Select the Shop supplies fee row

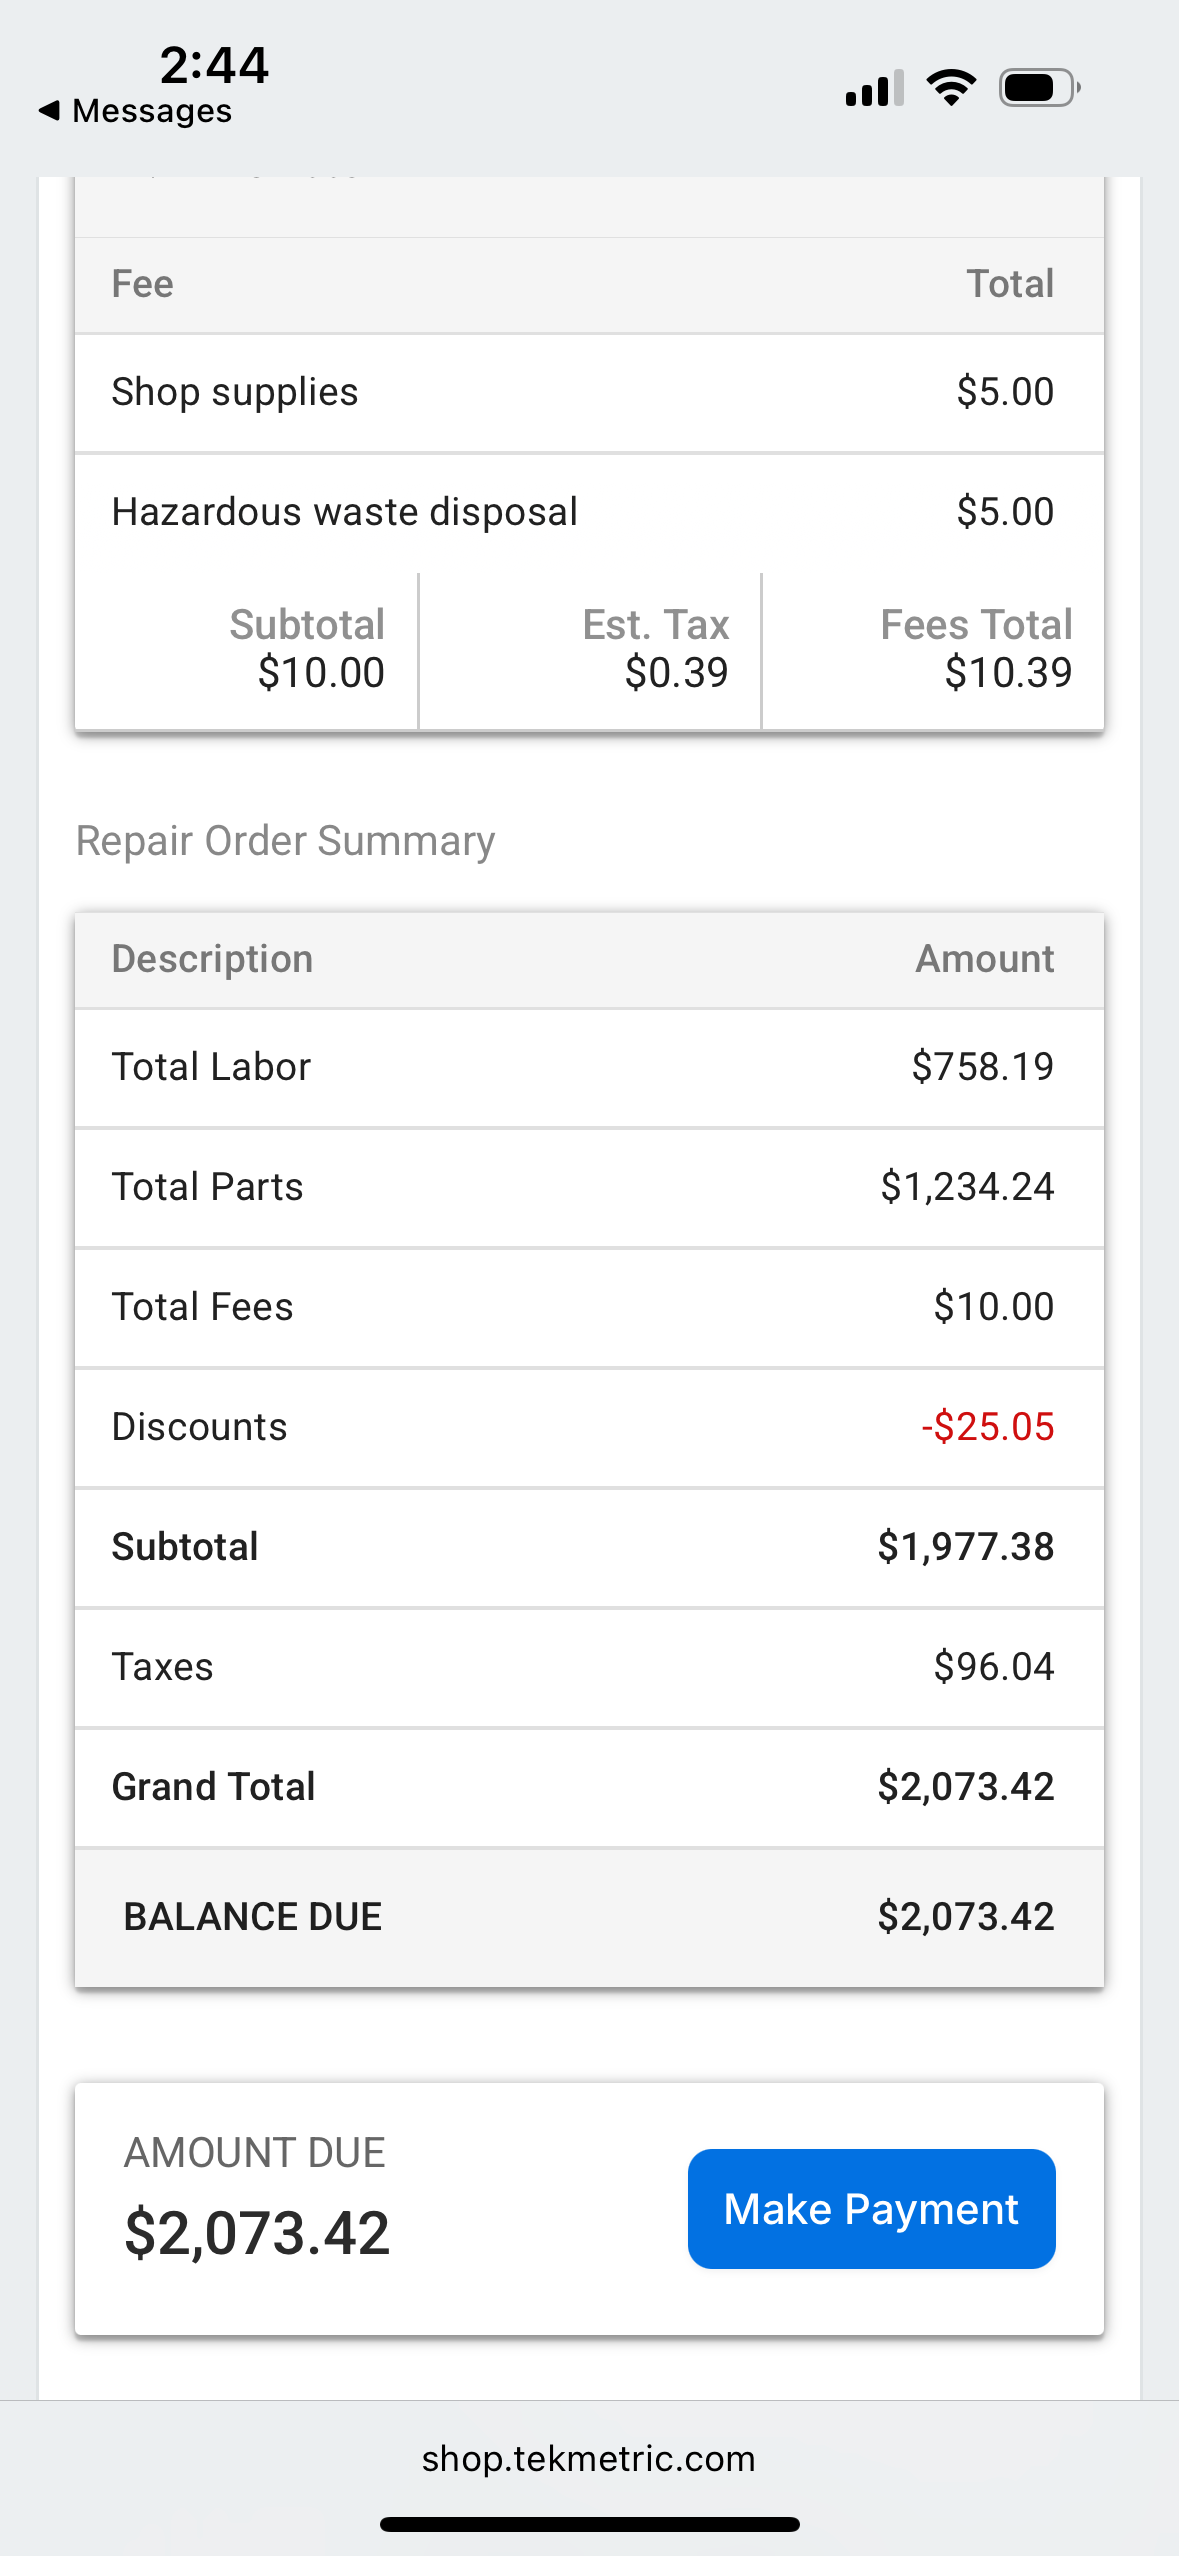click(589, 392)
